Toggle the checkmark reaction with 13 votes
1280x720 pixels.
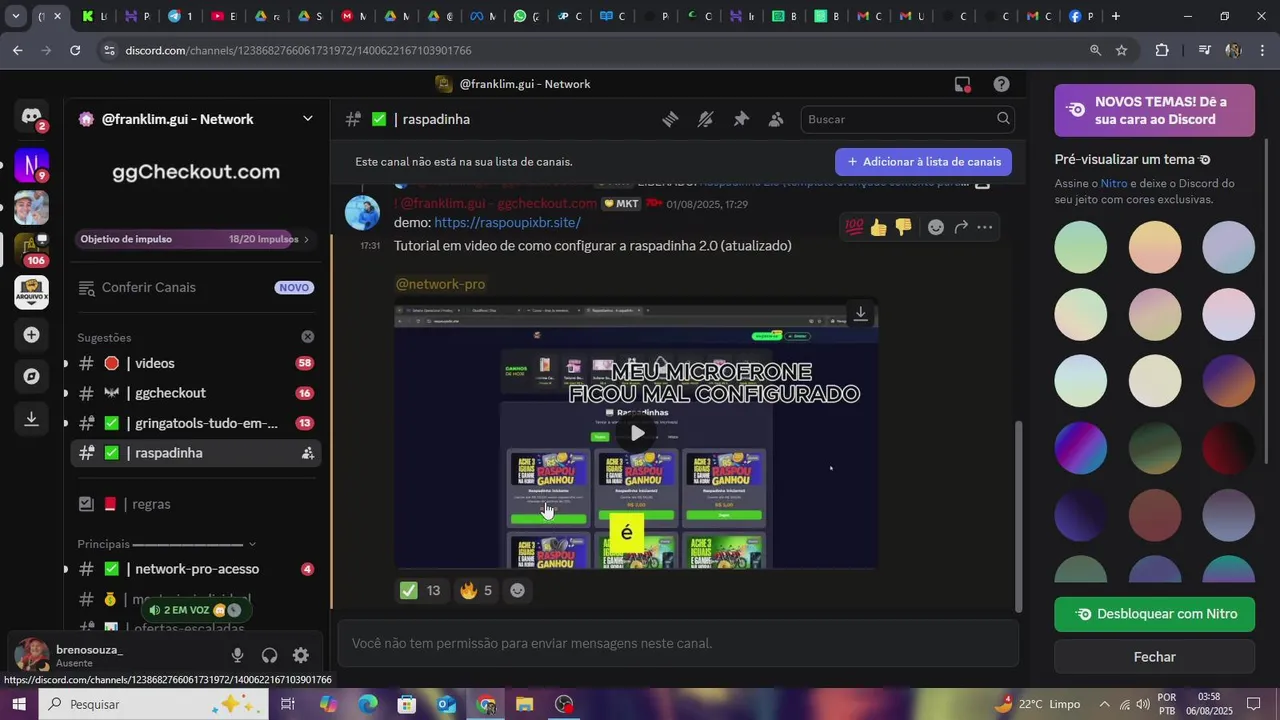point(421,591)
